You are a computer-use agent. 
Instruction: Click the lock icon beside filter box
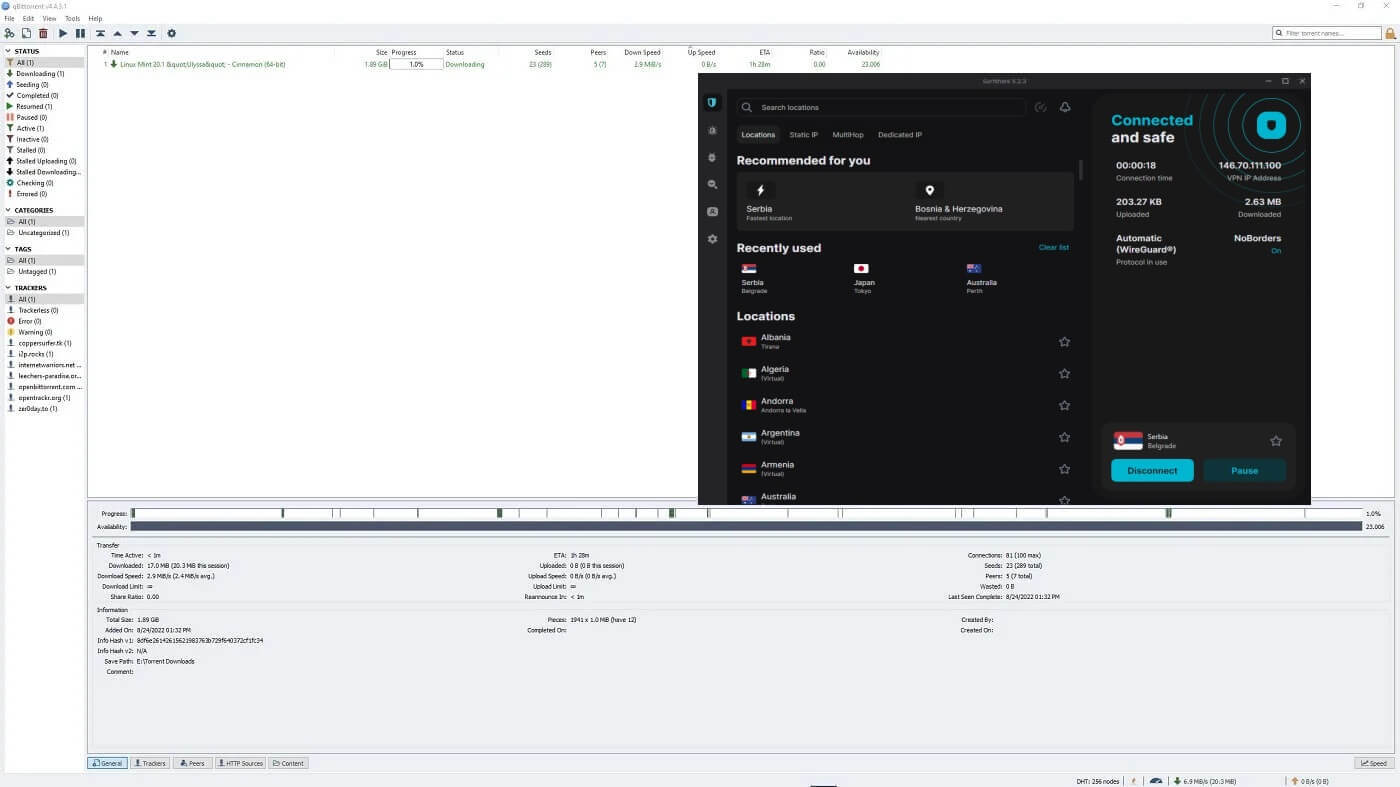click(x=1390, y=33)
